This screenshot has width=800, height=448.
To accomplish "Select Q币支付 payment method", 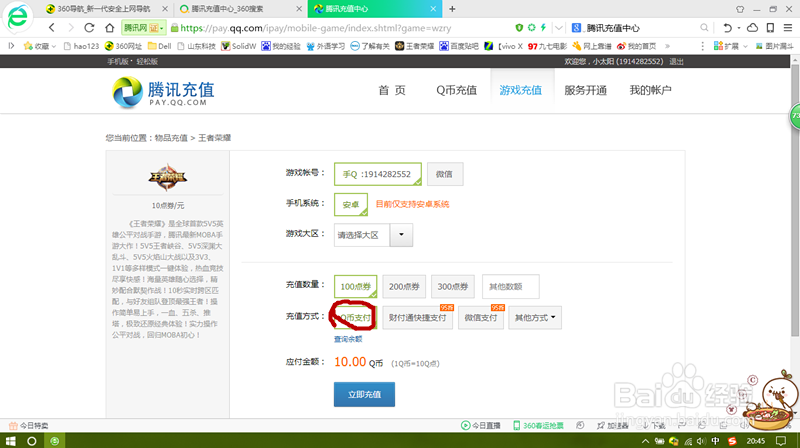I will coord(355,317).
